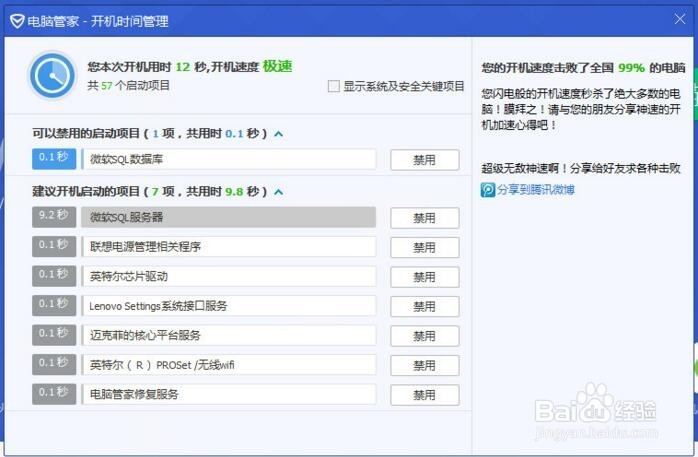Select the Lenovo Settings系统接口服务 row

click(229, 306)
